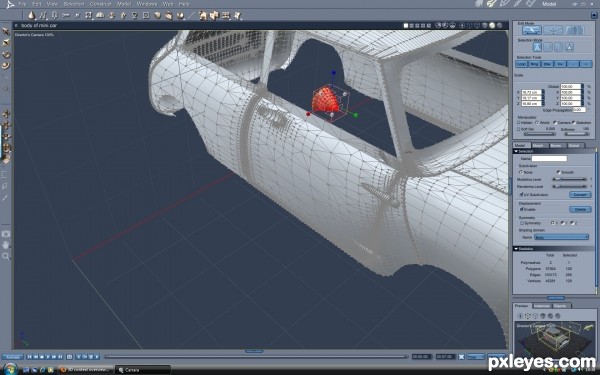Toggle the Symmetry checkbox
Image resolution: width=600 pixels, height=375 pixels.
tap(521, 223)
